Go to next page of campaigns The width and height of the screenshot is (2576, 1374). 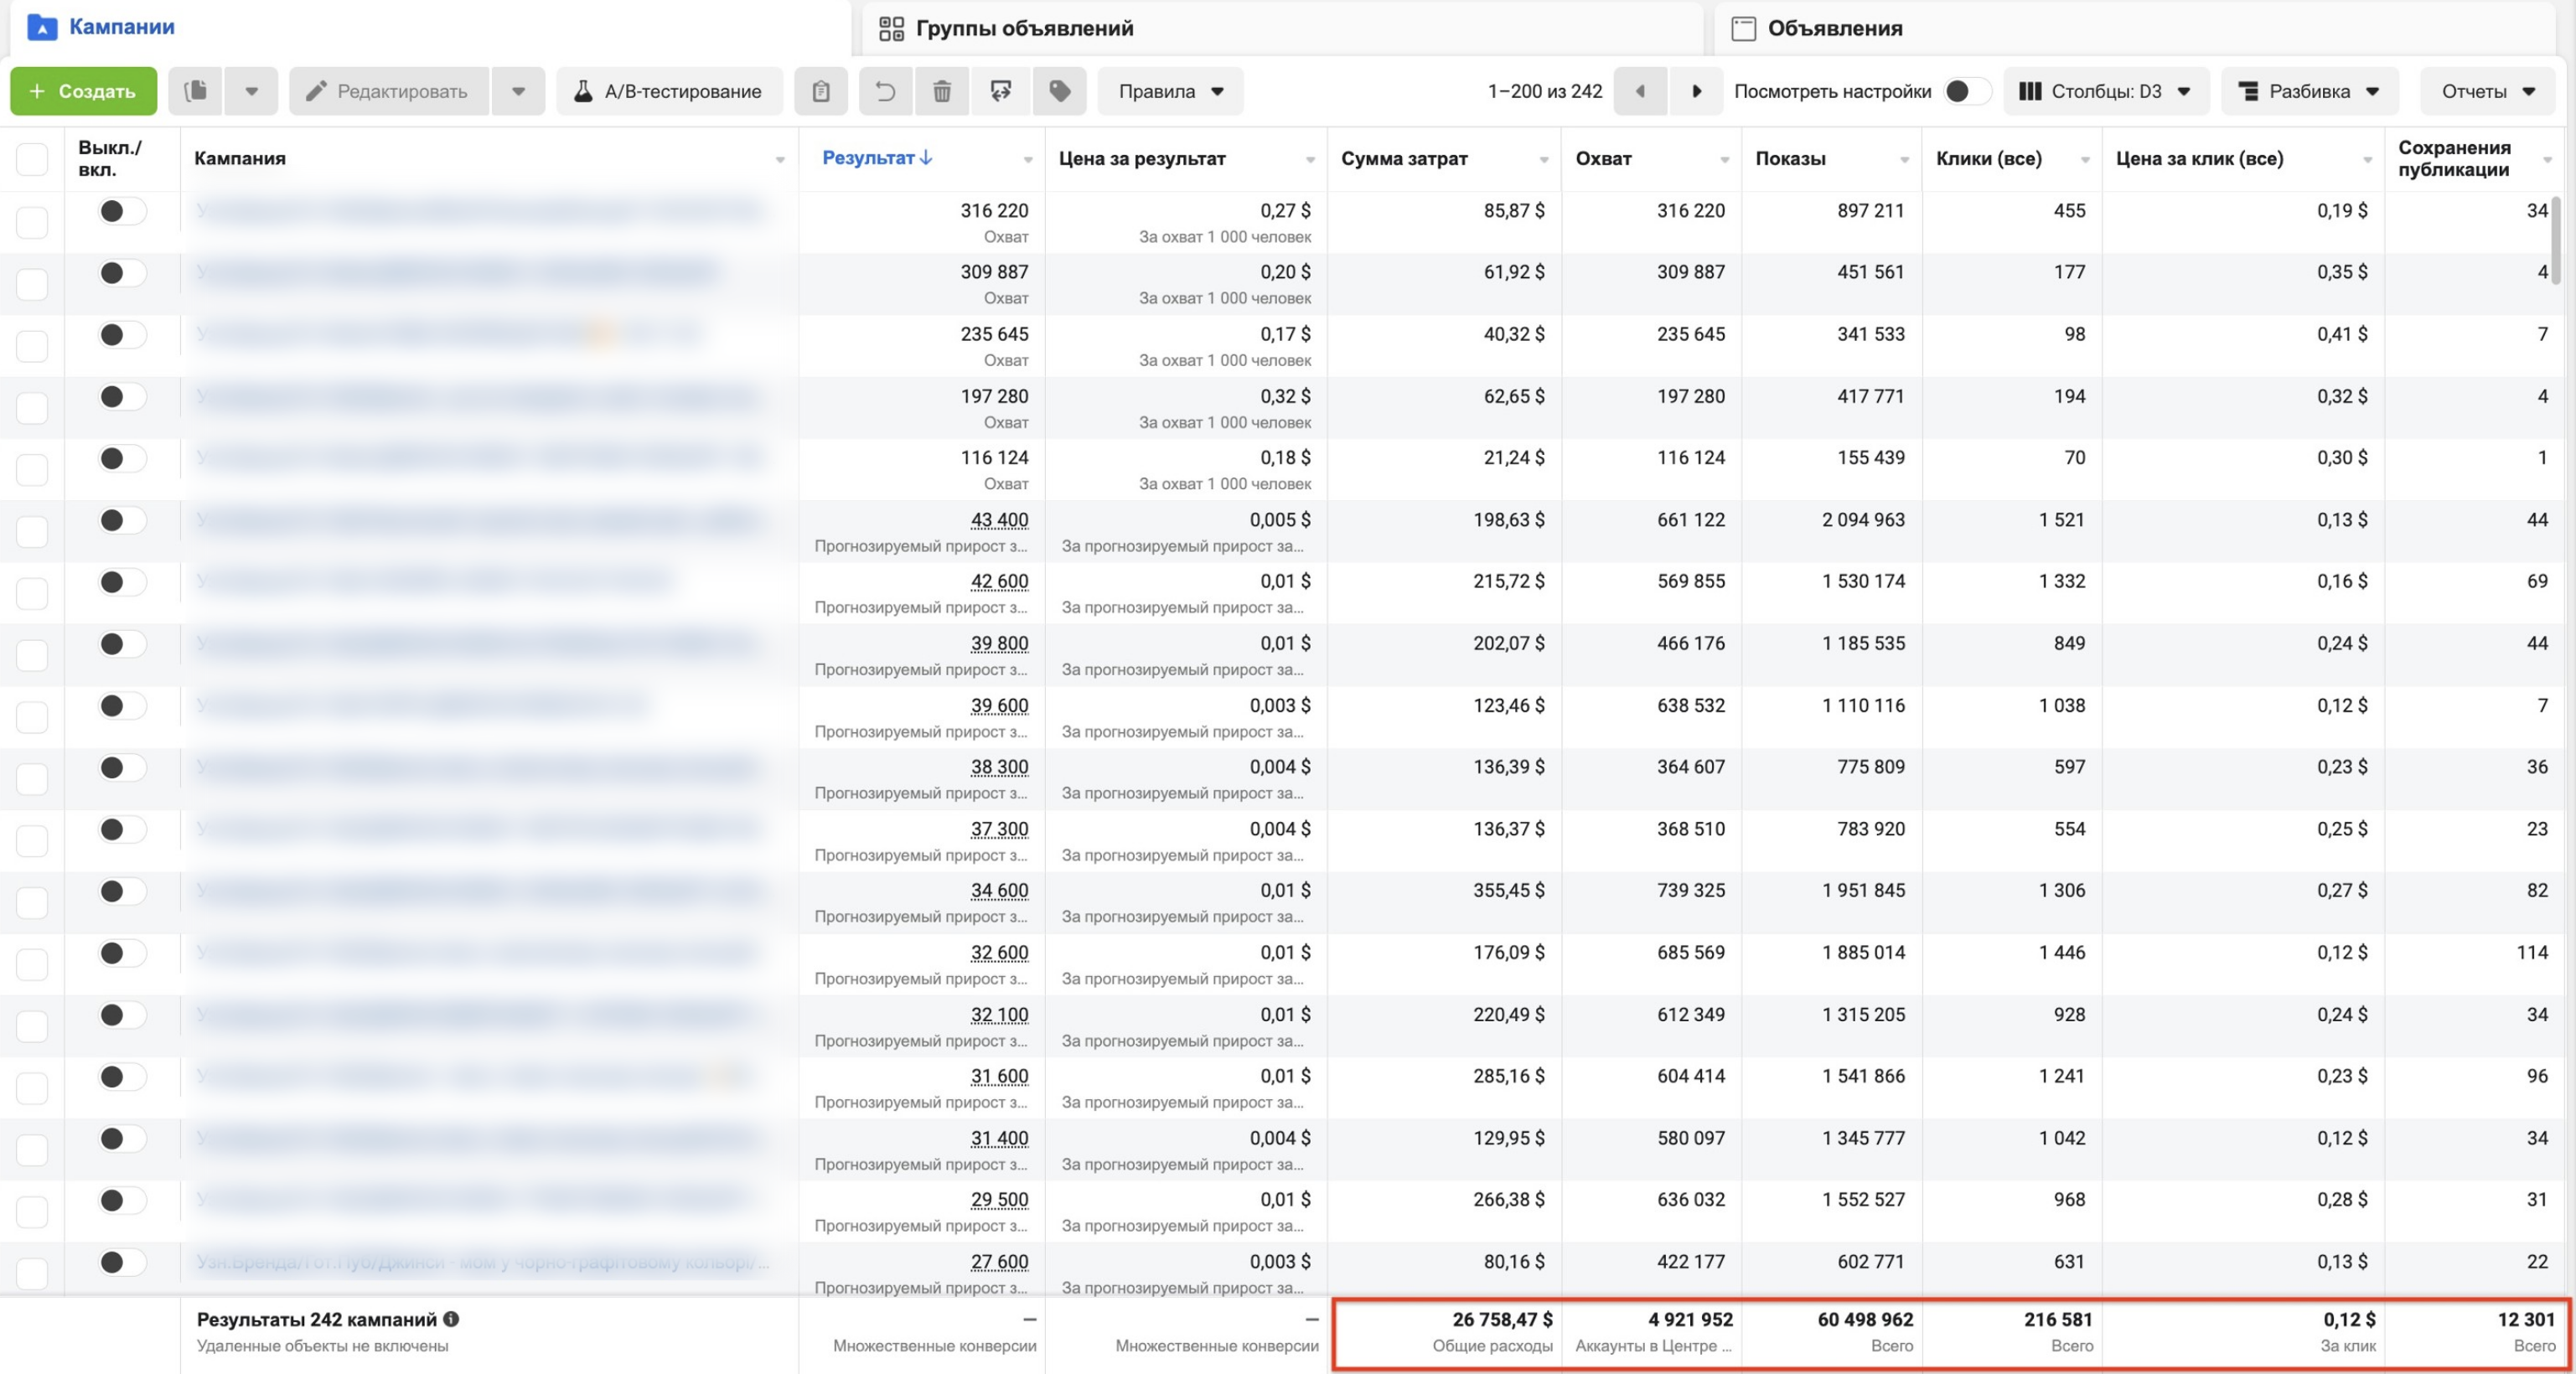[1696, 91]
